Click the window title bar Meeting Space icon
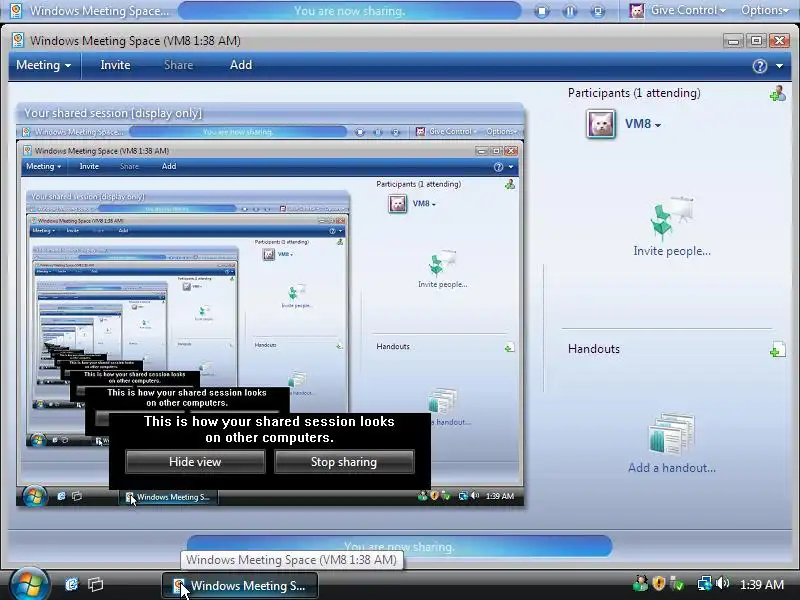Viewport: 800px width, 600px height. point(18,40)
